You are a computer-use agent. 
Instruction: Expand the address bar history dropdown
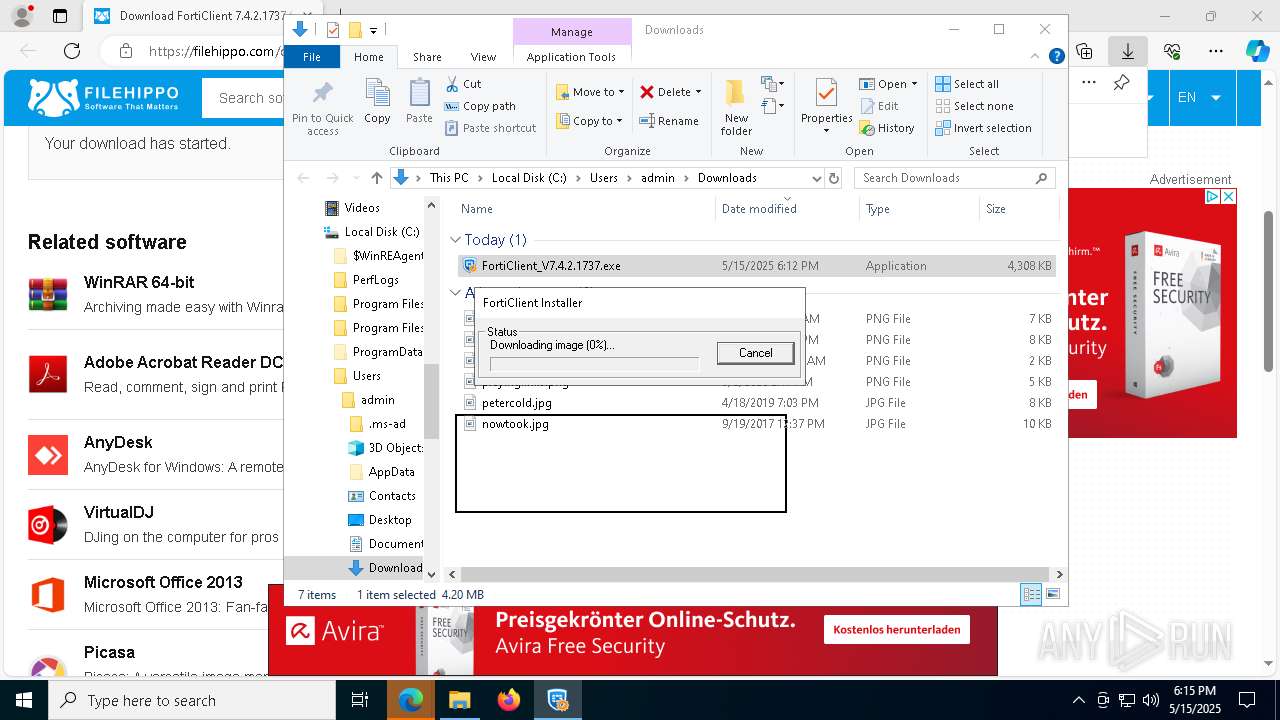[816, 178]
